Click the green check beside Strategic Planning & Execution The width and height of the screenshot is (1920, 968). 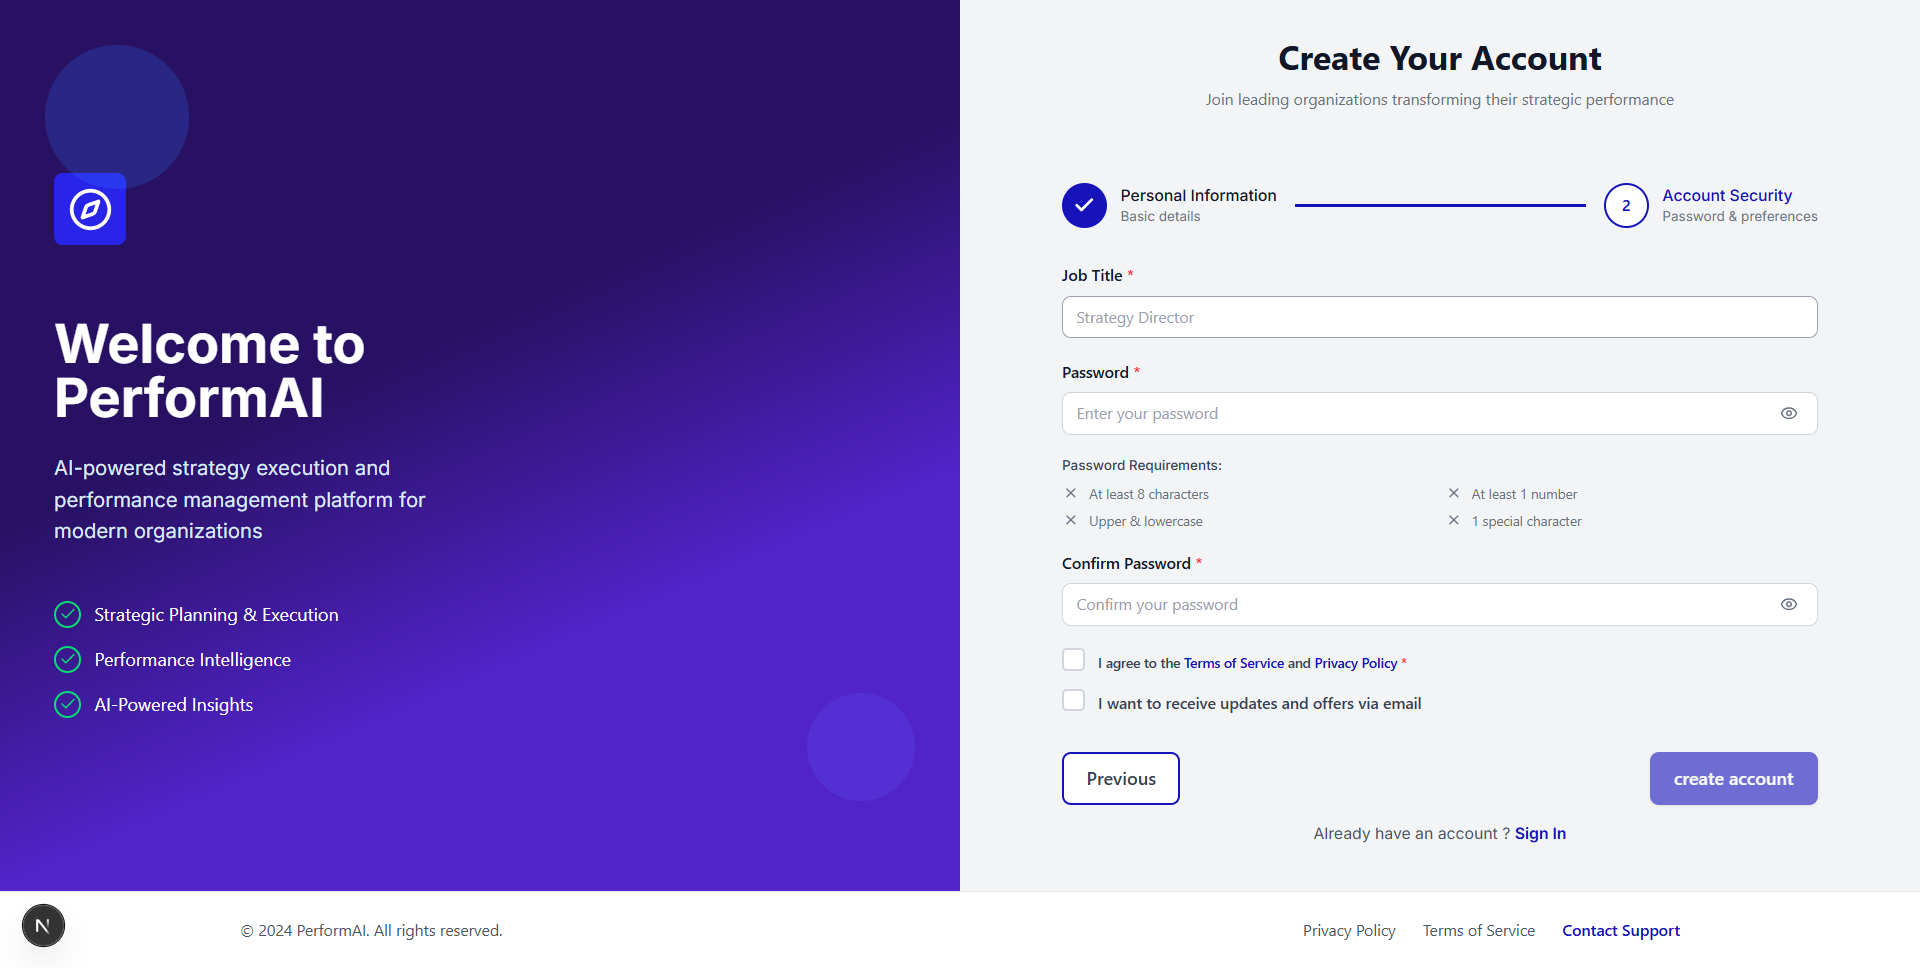[x=67, y=614]
